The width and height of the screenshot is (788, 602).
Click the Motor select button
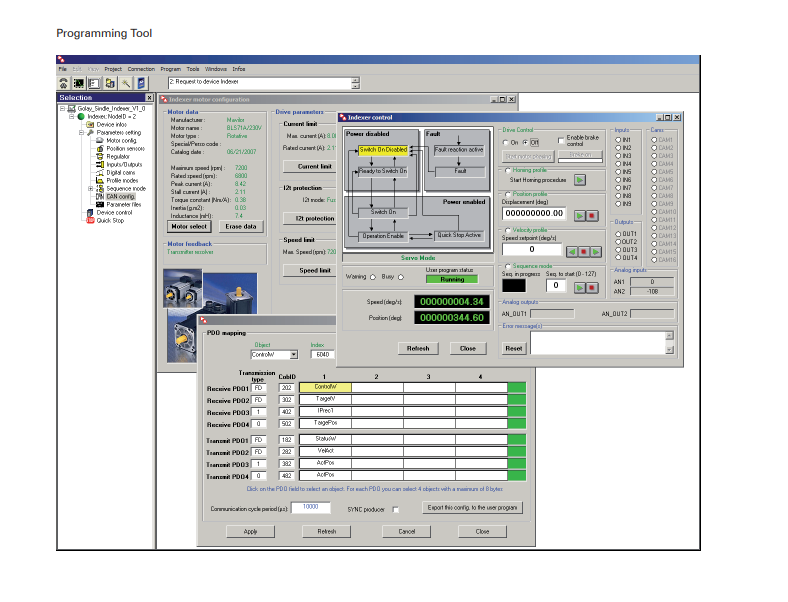pyautogui.click(x=188, y=226)
